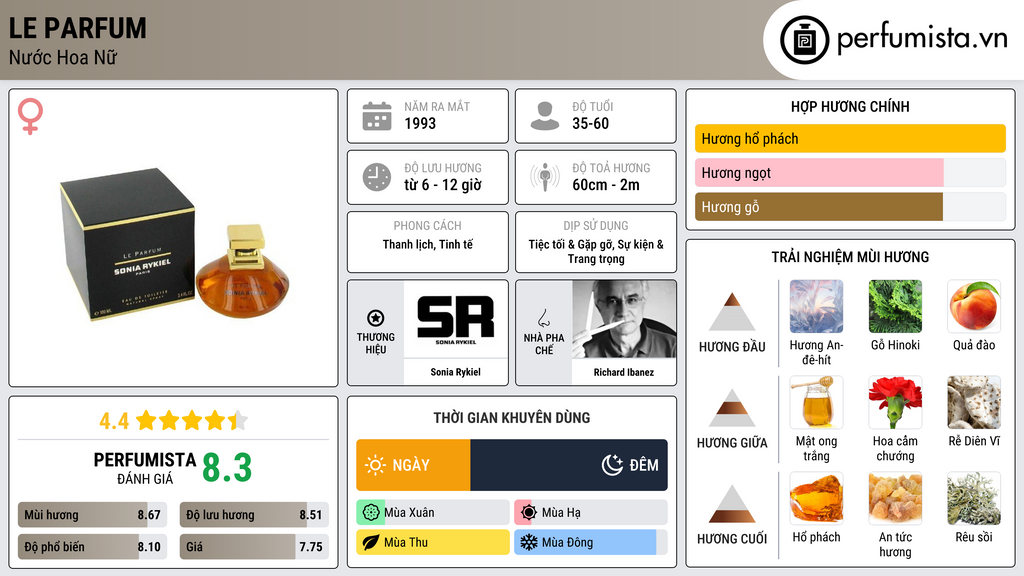This screenshot has height=576, width=1024.
Task: Click the Hợp hương chính heading
Action: coord(850,106)
